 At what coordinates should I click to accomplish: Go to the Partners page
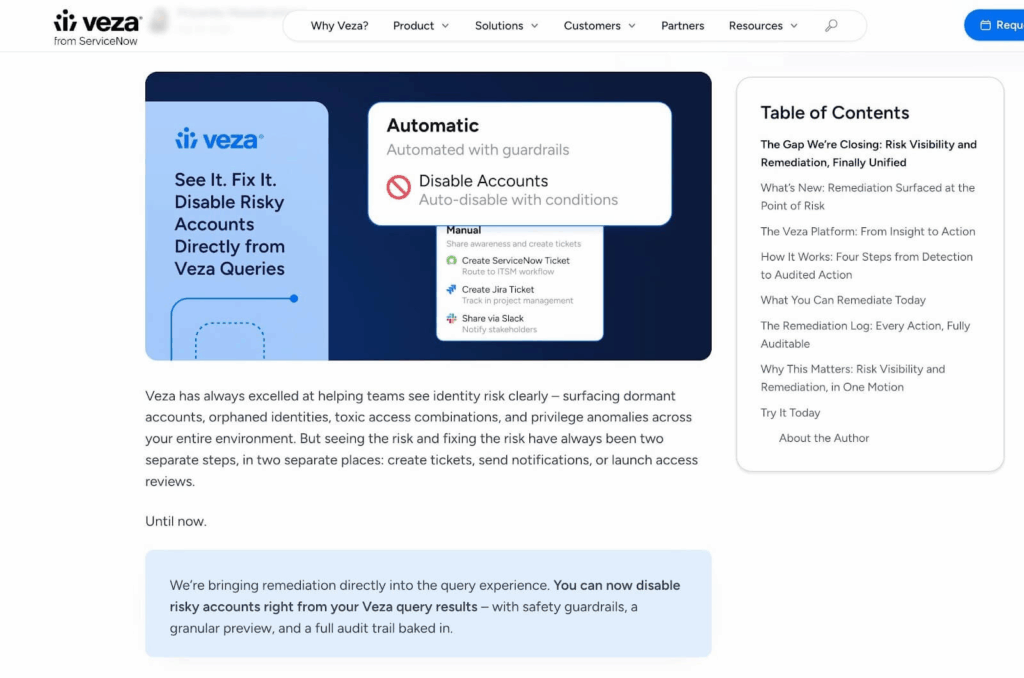click(682, 26)
